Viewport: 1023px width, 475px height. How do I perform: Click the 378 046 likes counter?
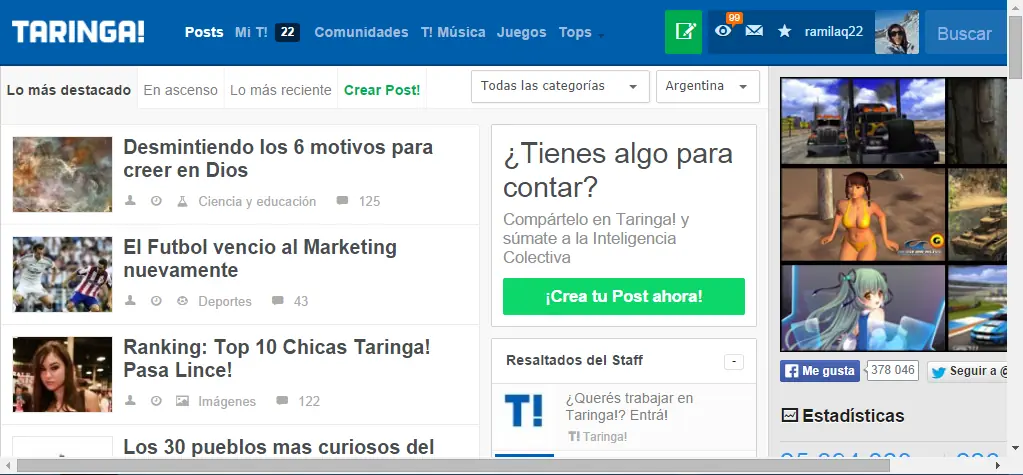point(893,371)
